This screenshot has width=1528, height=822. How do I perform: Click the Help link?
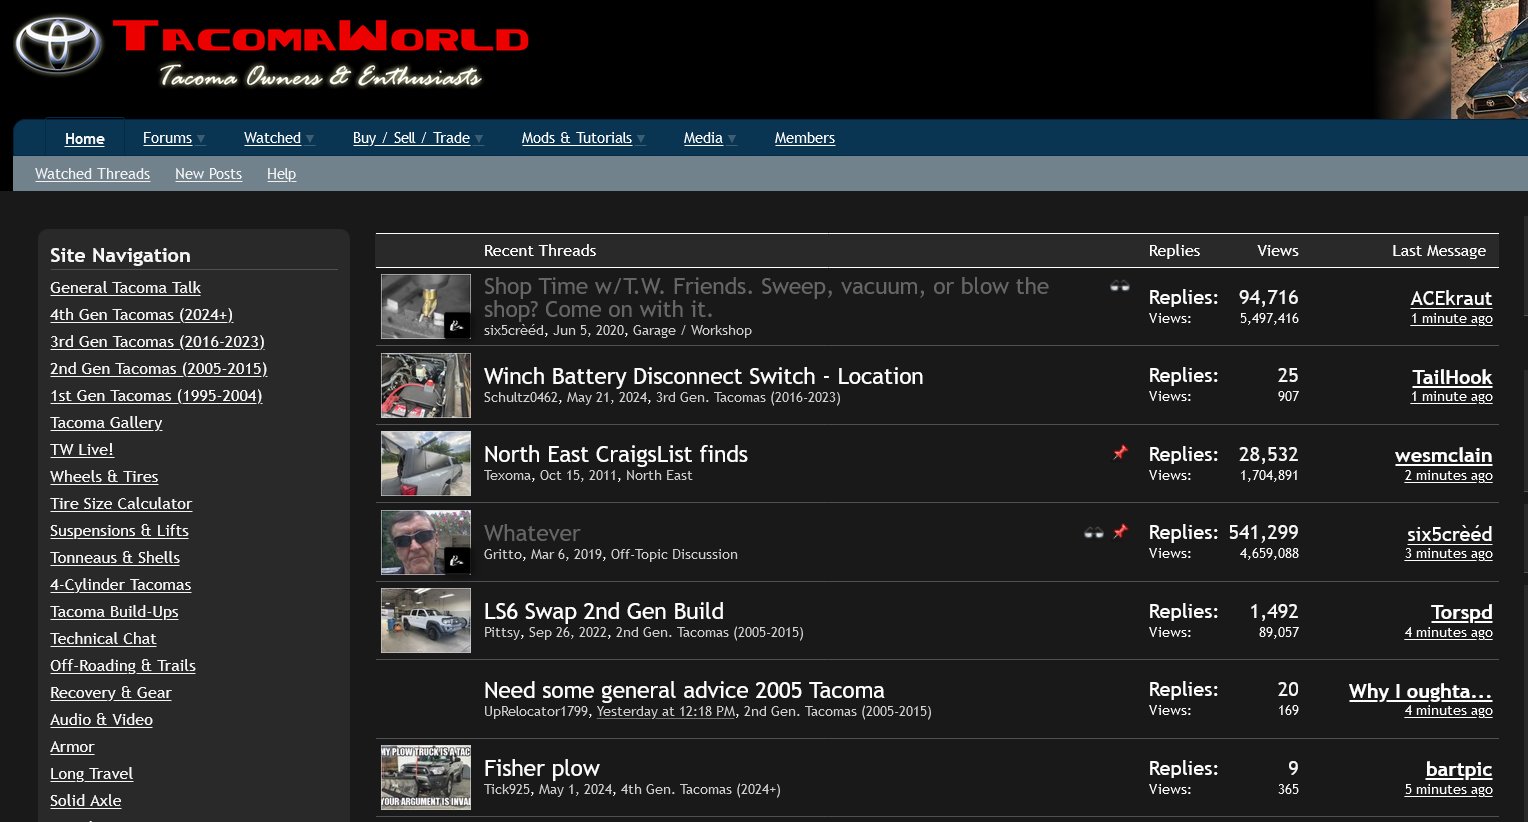[x=281, y=174]
